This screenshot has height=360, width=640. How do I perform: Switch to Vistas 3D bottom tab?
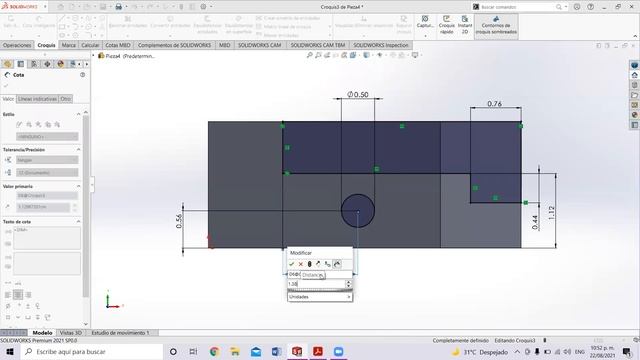(71, 333)
